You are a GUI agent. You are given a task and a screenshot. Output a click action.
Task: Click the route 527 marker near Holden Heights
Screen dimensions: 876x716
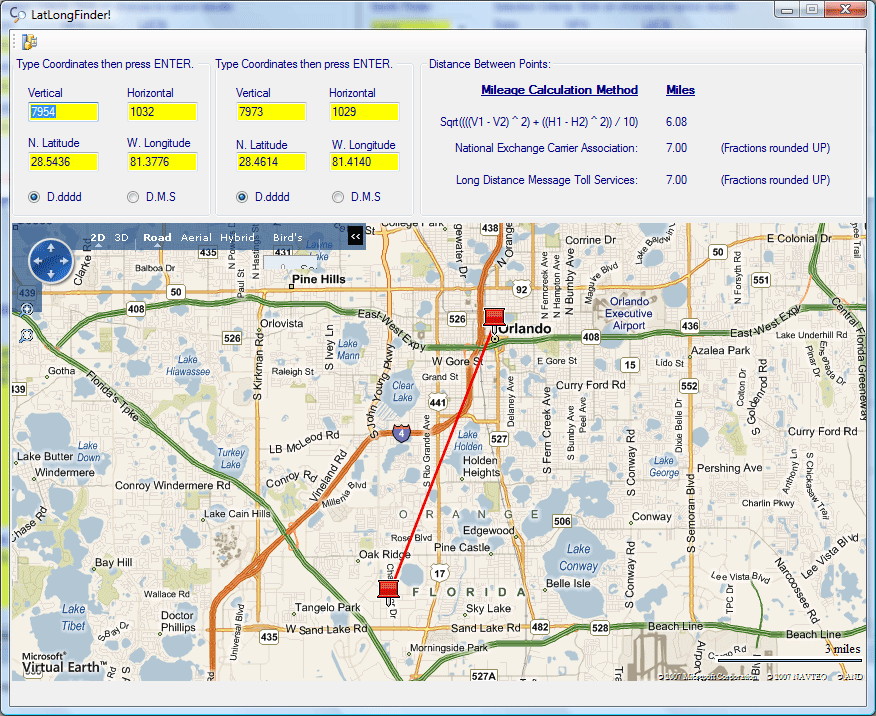coord(499,439)
